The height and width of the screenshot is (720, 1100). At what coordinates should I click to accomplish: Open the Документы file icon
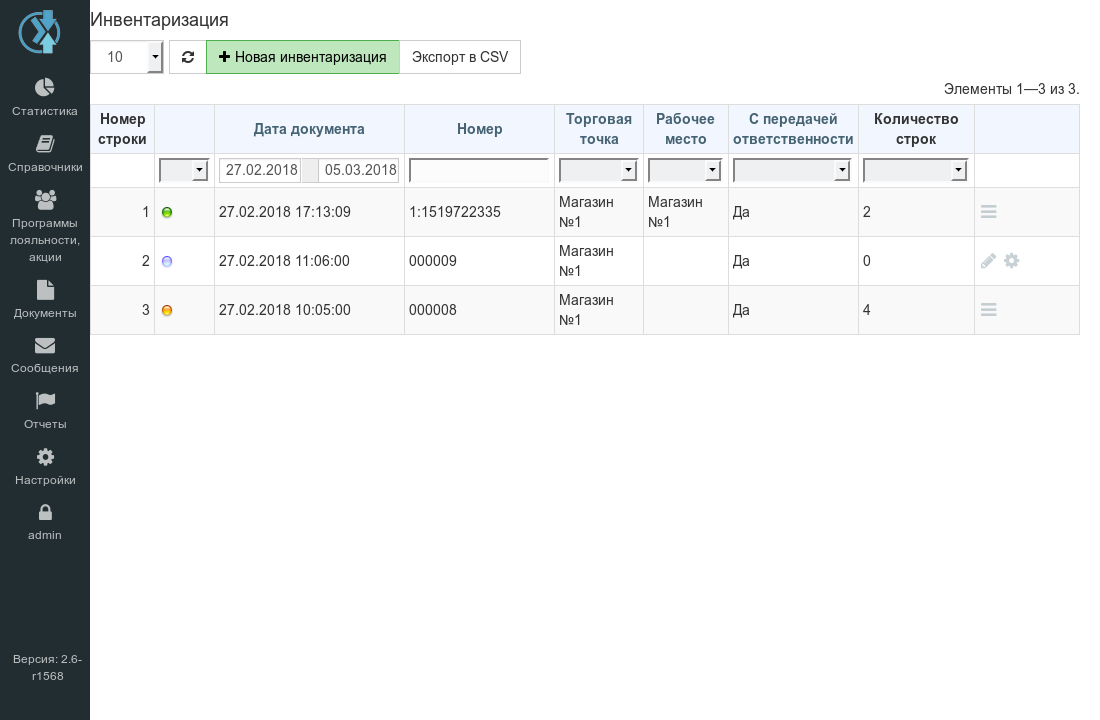pyautogui.click(x=45, y=290)
